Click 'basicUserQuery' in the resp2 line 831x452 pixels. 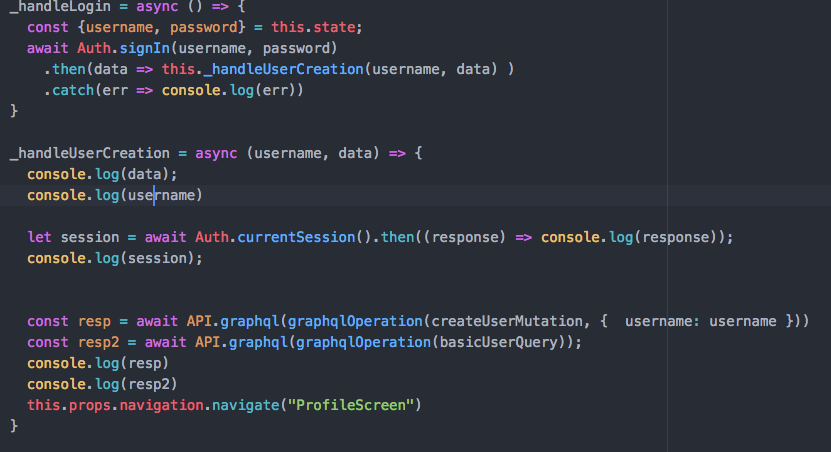[499, 342]
